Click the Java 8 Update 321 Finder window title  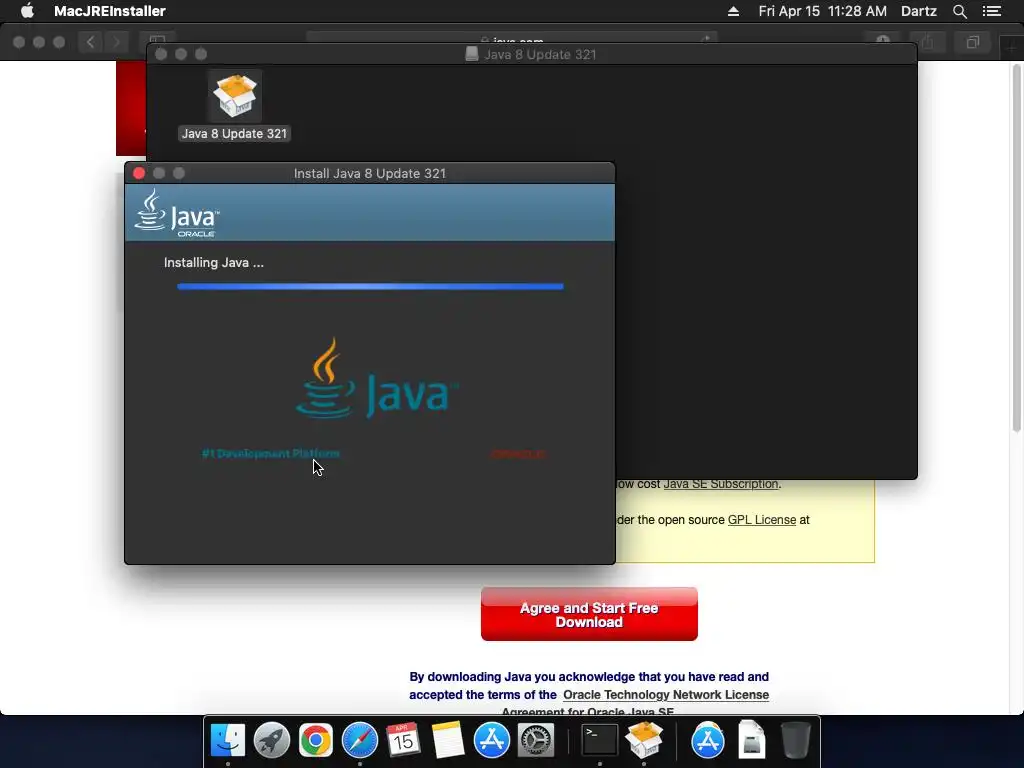pyautogui.click(x=540, y=54)
